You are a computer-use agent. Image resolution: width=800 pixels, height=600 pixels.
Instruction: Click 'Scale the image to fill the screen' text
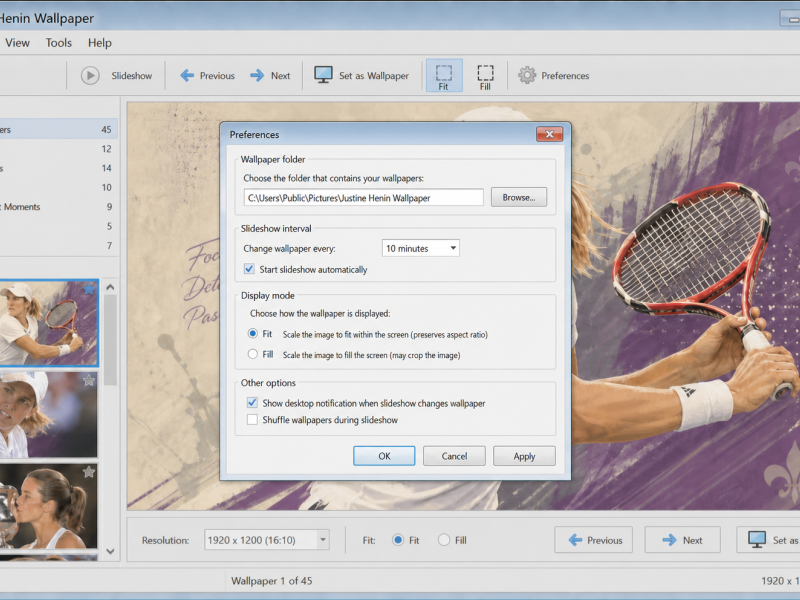point(371,355)
